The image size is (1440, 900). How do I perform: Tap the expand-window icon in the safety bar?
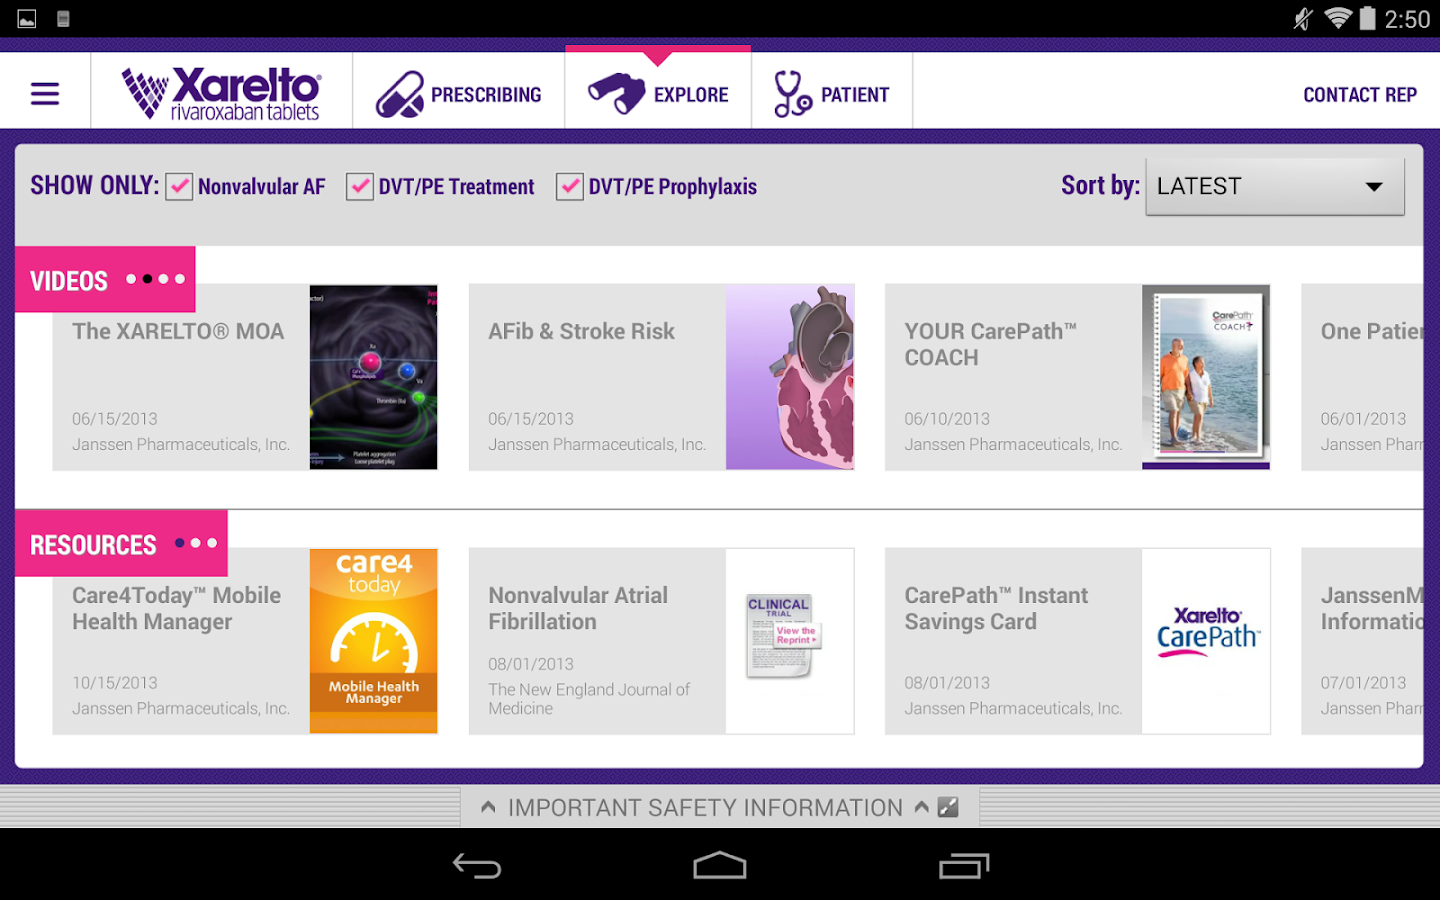tap(948, 807)
